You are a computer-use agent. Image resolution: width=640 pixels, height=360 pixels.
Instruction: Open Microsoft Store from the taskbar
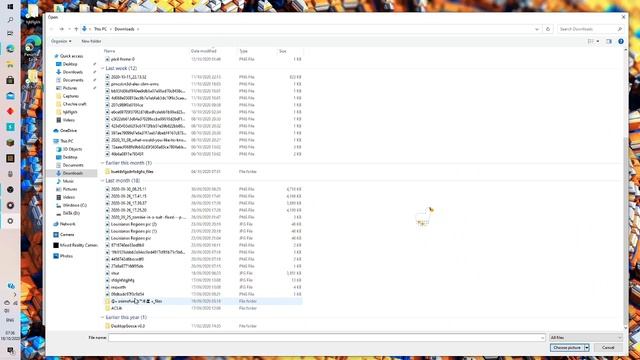pyautogui.click(x=10, y=80)
